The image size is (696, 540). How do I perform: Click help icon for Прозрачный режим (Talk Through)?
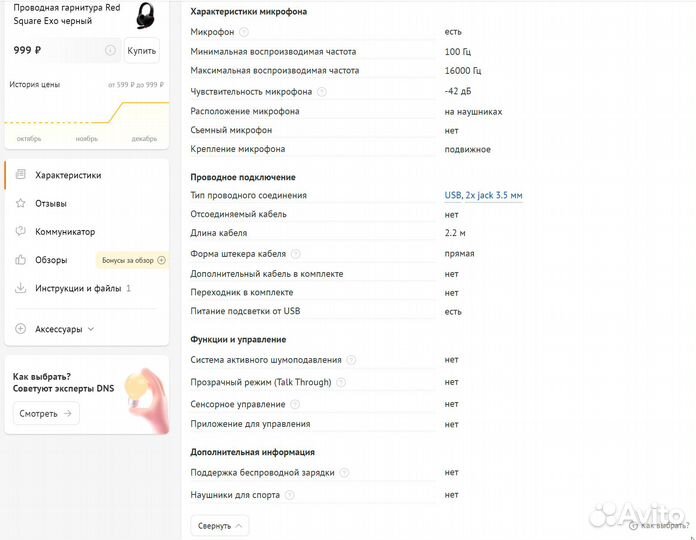pos(341,382)
